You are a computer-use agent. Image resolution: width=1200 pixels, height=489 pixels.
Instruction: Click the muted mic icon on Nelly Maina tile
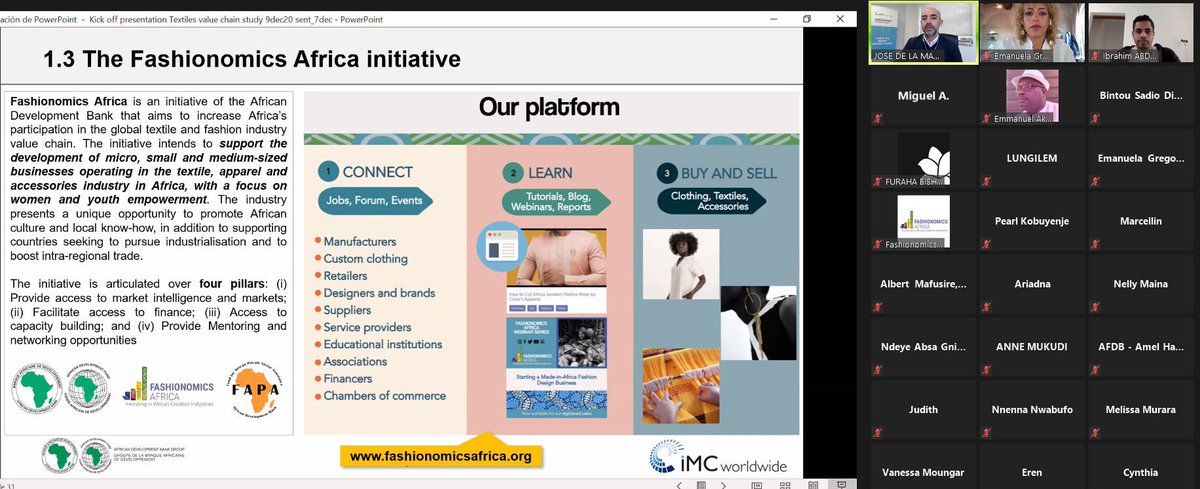coord(1094,308)
